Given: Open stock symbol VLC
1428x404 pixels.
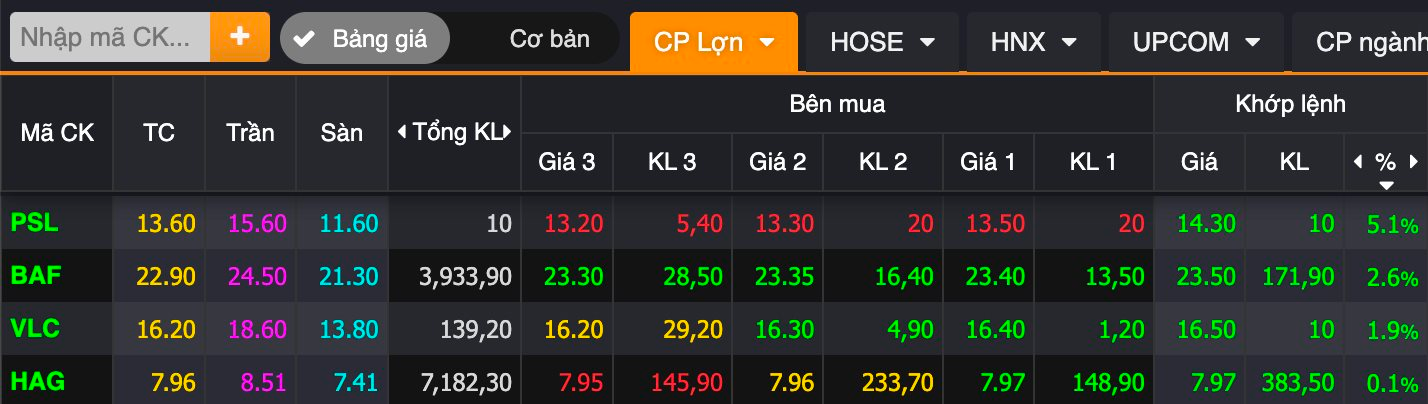Looking at the screenshot, I should click(35, 328).
